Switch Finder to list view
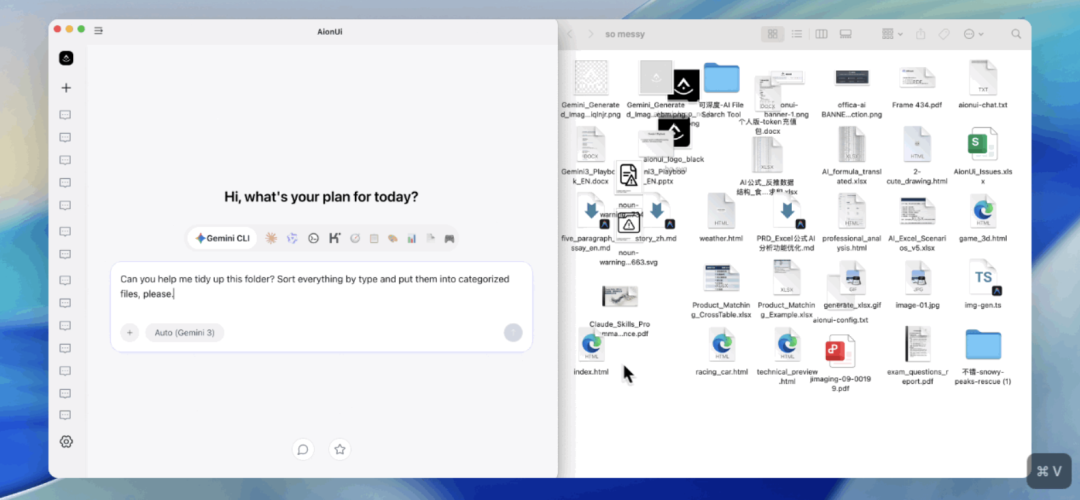 (796, 34)
